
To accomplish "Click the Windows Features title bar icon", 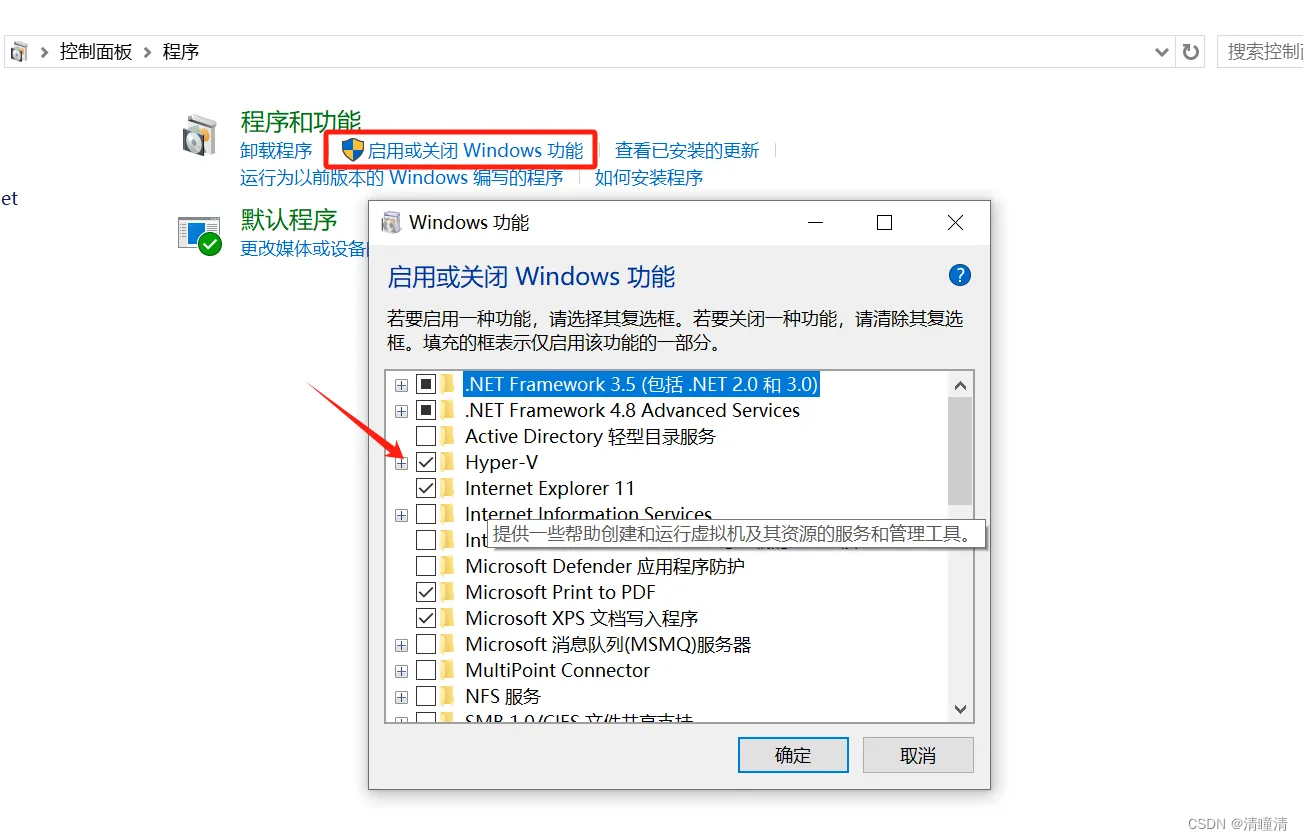I will 391,222.
